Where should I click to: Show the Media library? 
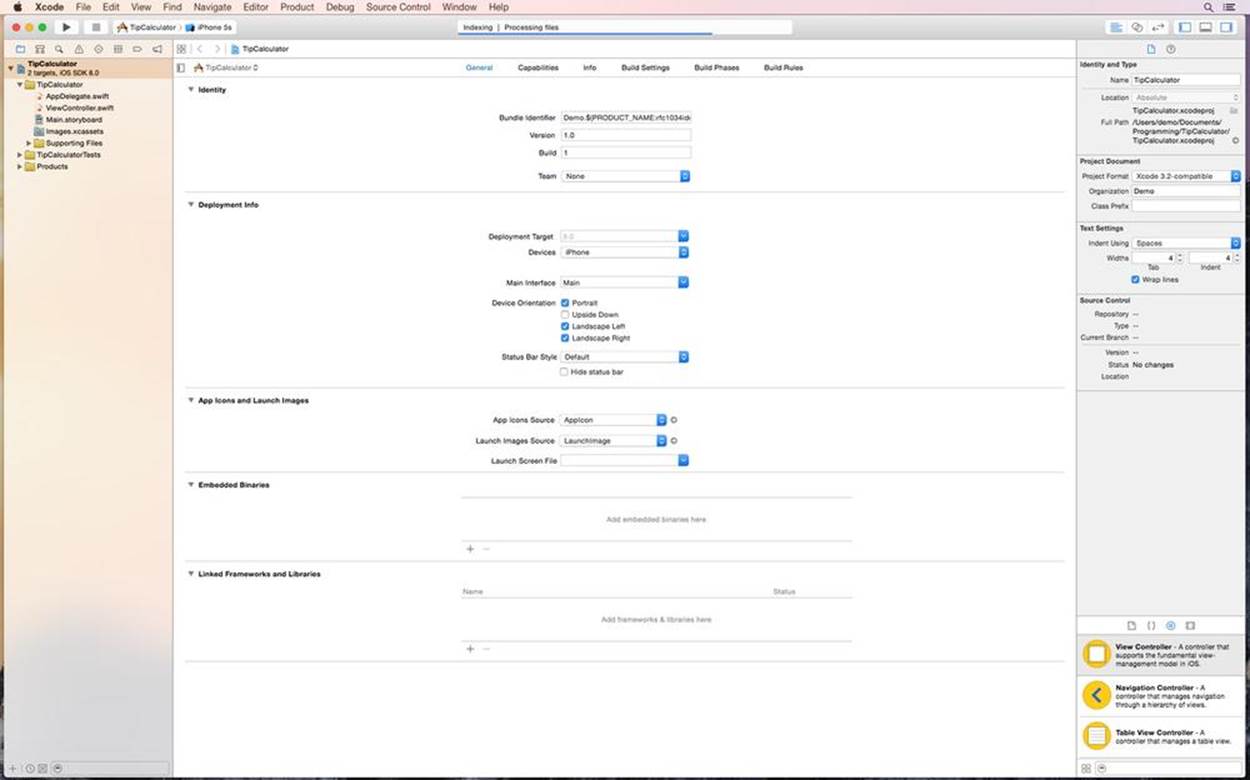pyautogui.click(x=1190, y=625)
